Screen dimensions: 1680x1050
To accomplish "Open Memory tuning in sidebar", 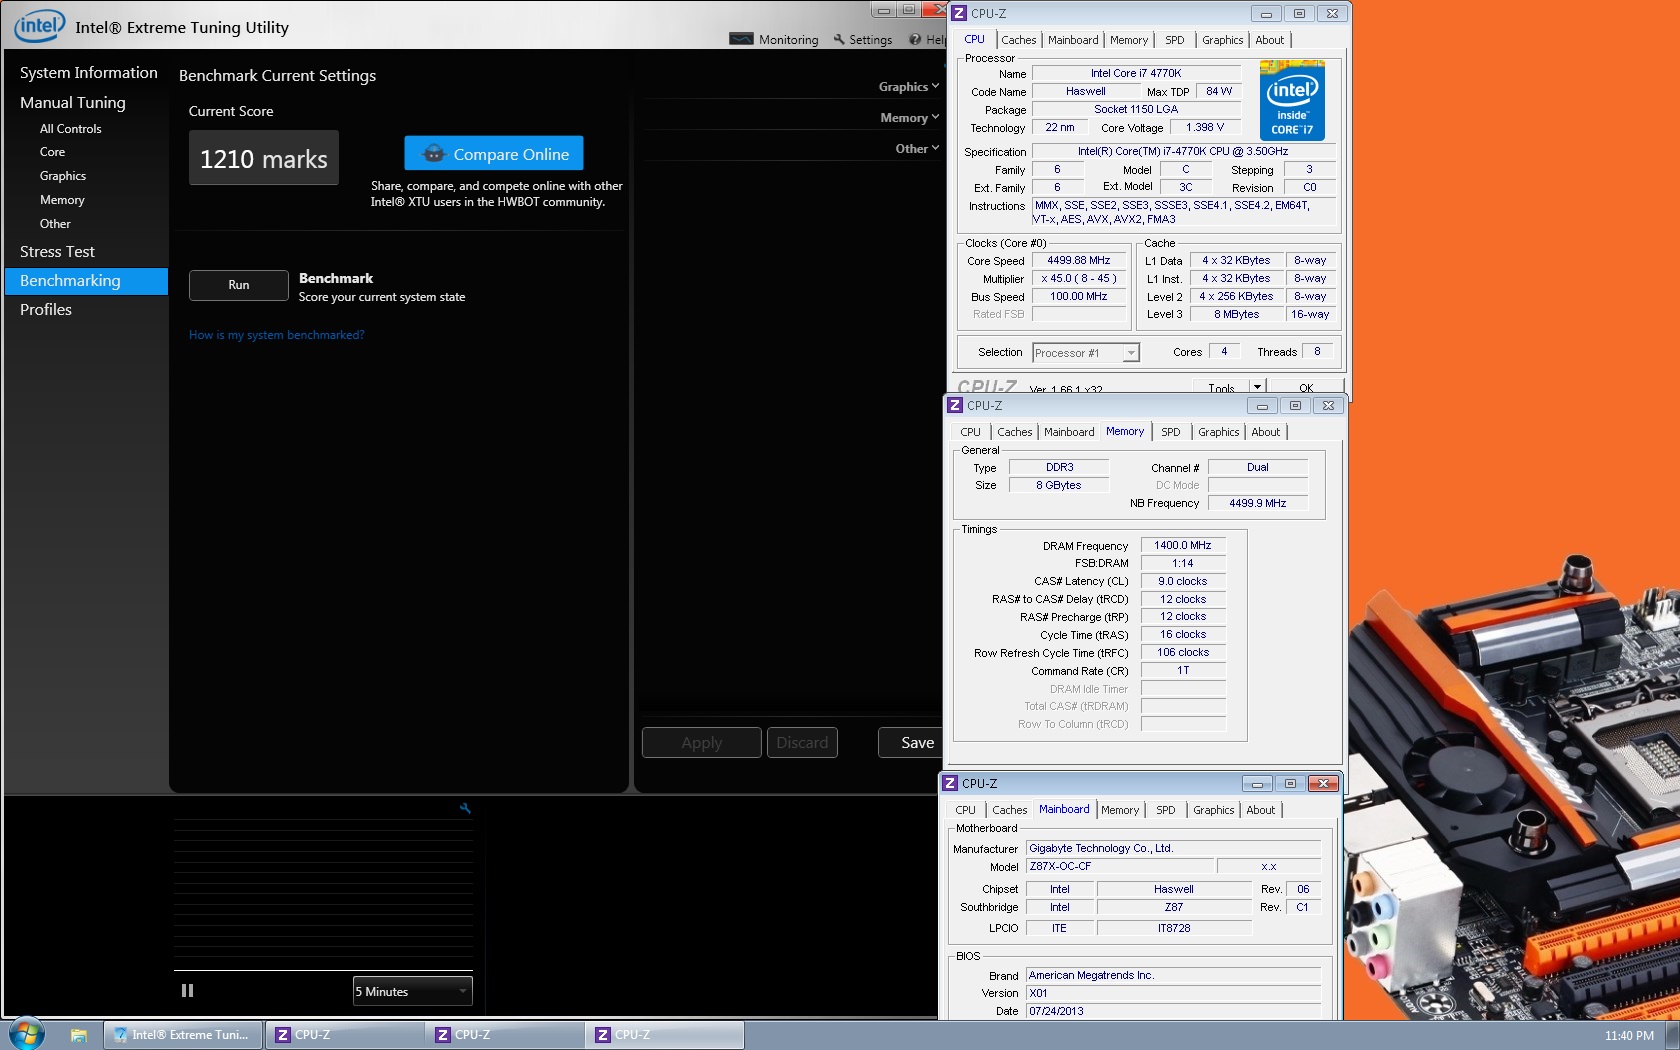I will click(x=62, y=200).
